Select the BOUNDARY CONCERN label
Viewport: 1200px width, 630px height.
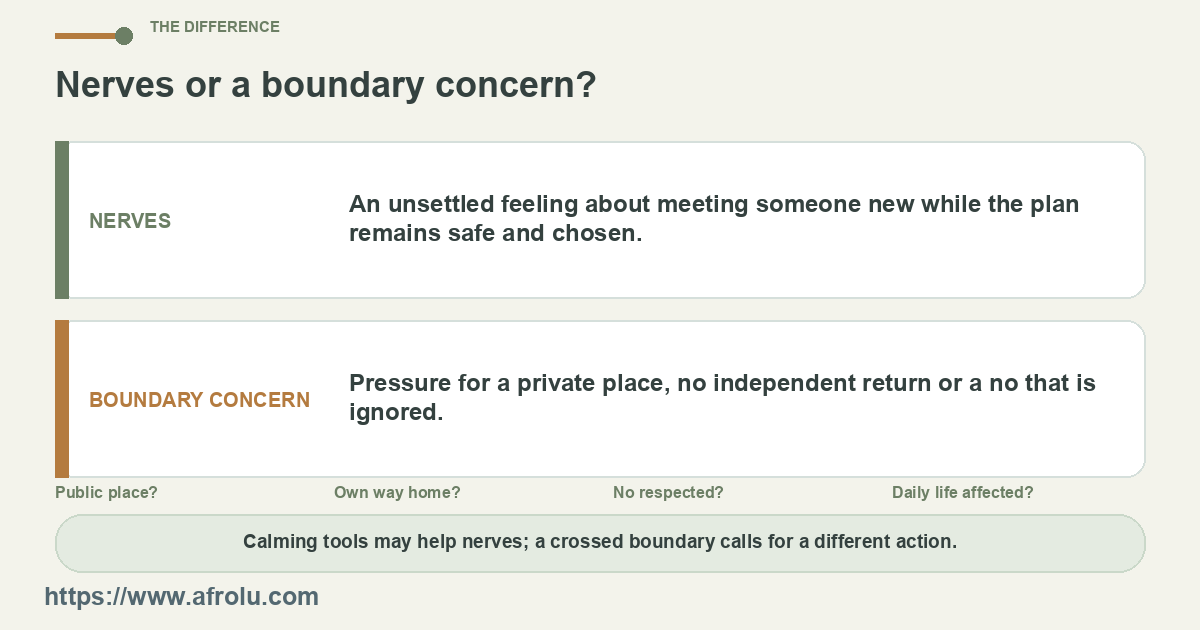[200, 400]
